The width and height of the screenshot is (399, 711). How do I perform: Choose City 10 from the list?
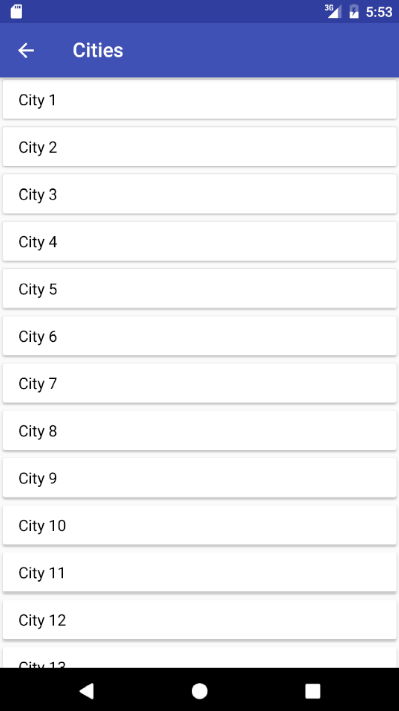200,525
